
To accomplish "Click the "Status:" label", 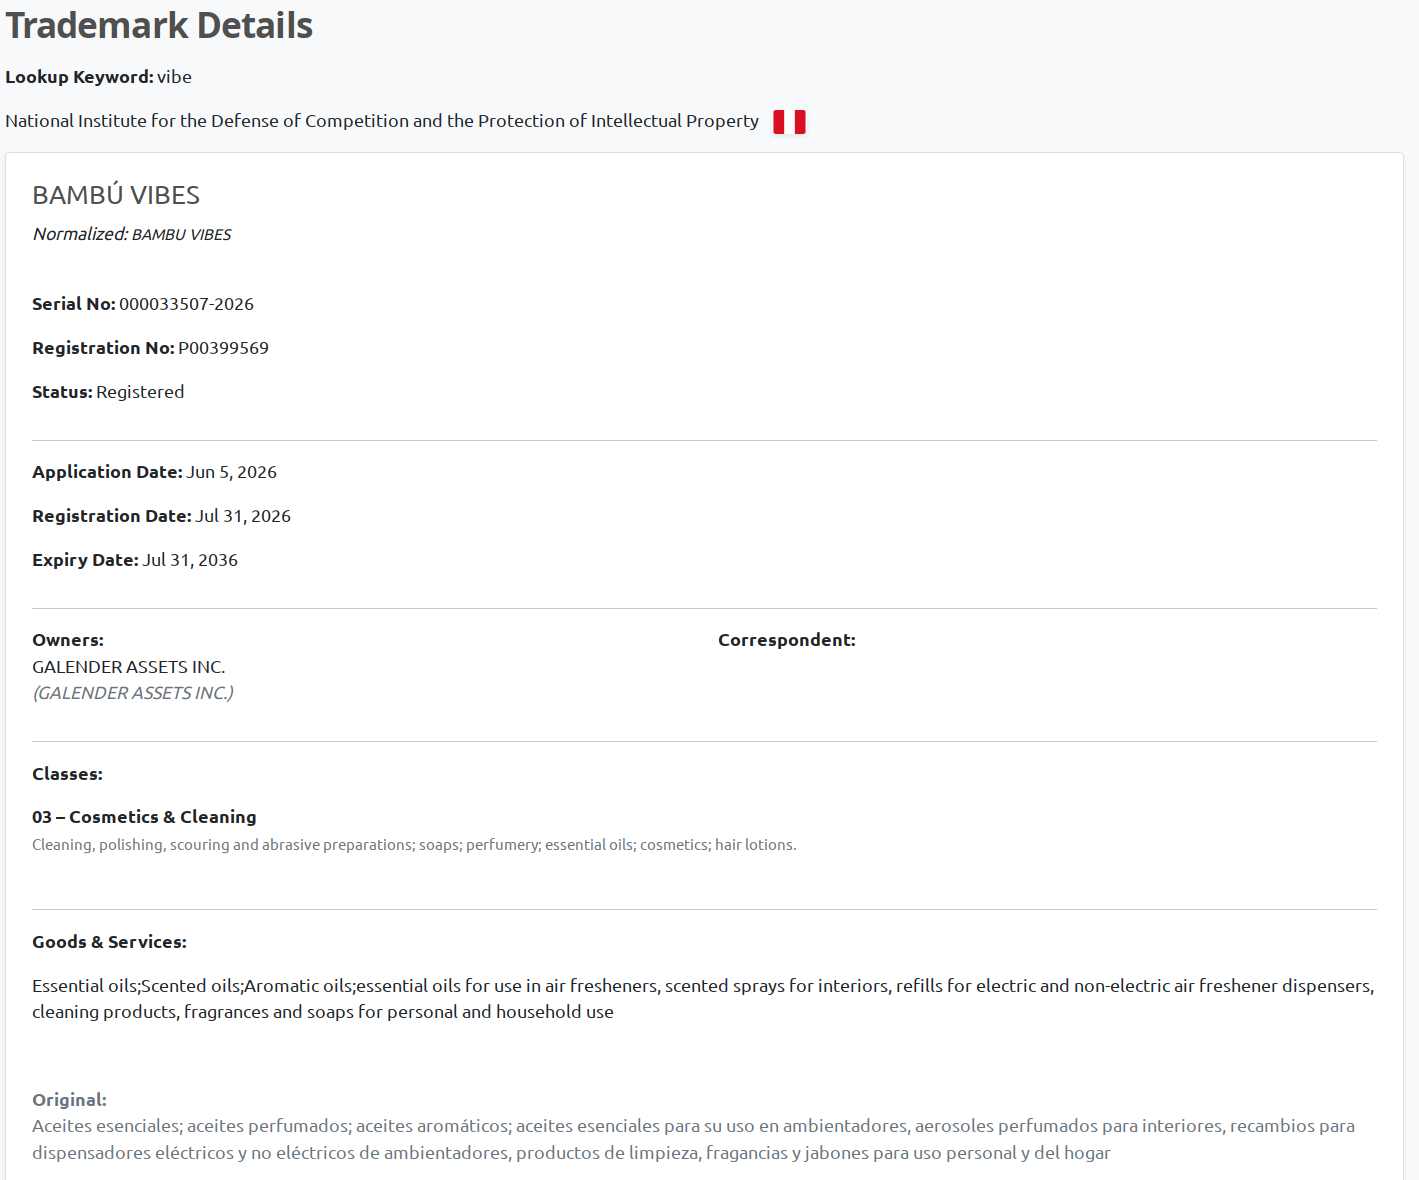I will pyautogui.click(x=62, y=392).
